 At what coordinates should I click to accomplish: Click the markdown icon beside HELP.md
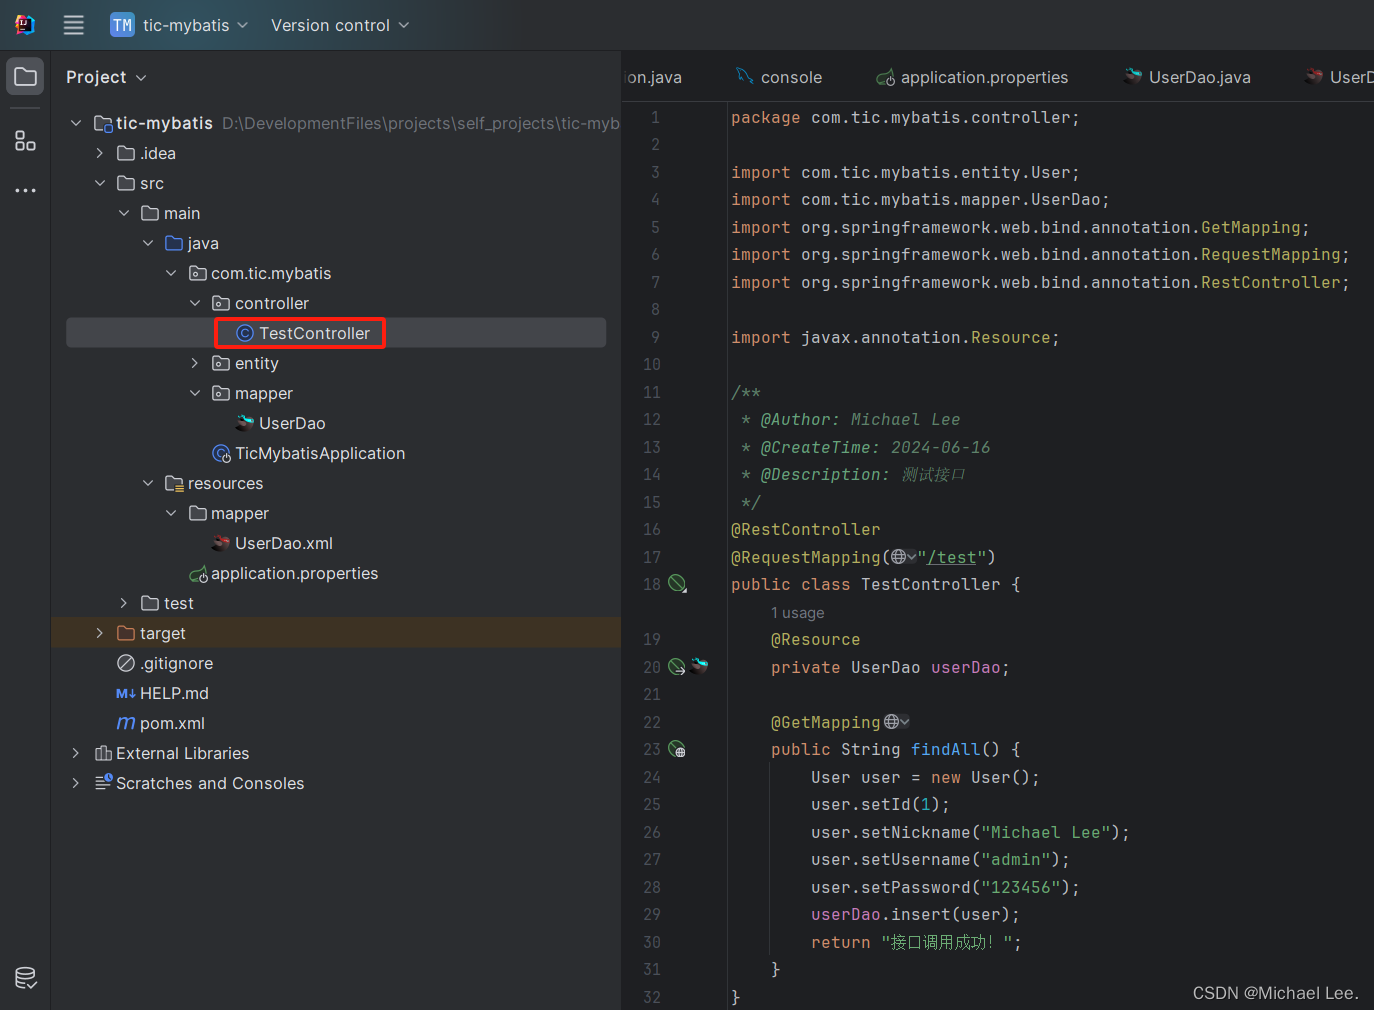[126, 693]
